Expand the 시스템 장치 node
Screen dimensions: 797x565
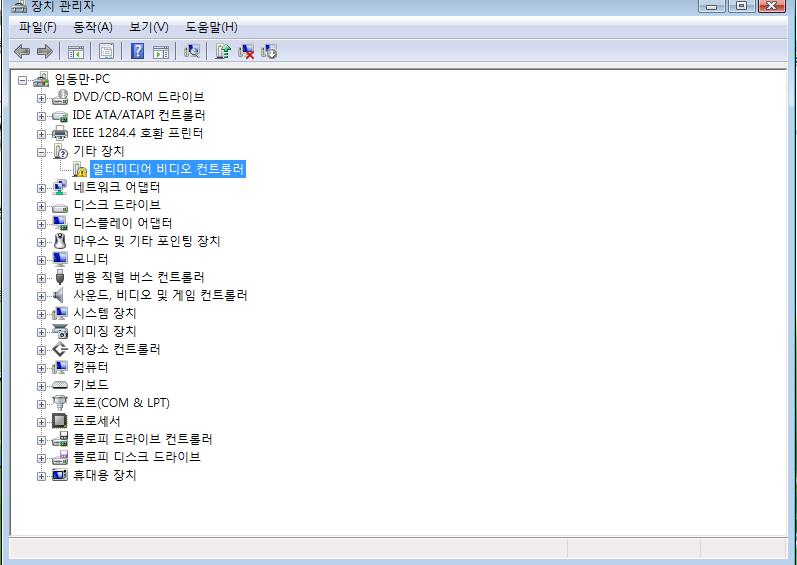coord(41,314)
